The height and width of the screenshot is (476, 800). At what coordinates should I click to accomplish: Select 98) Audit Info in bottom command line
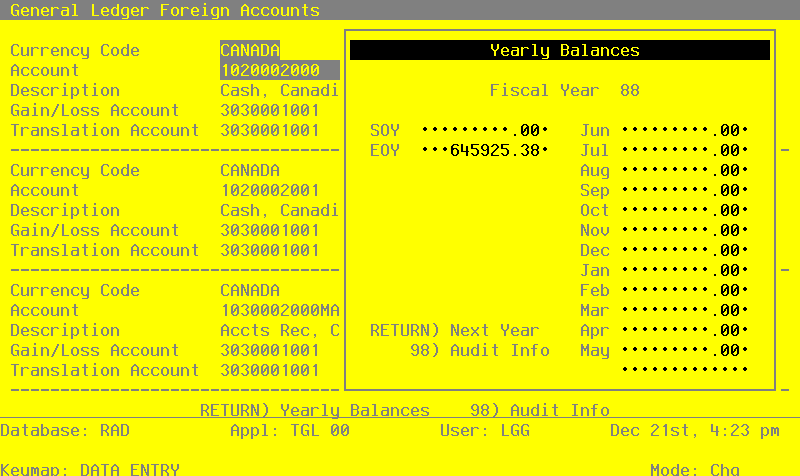[540, 410]
